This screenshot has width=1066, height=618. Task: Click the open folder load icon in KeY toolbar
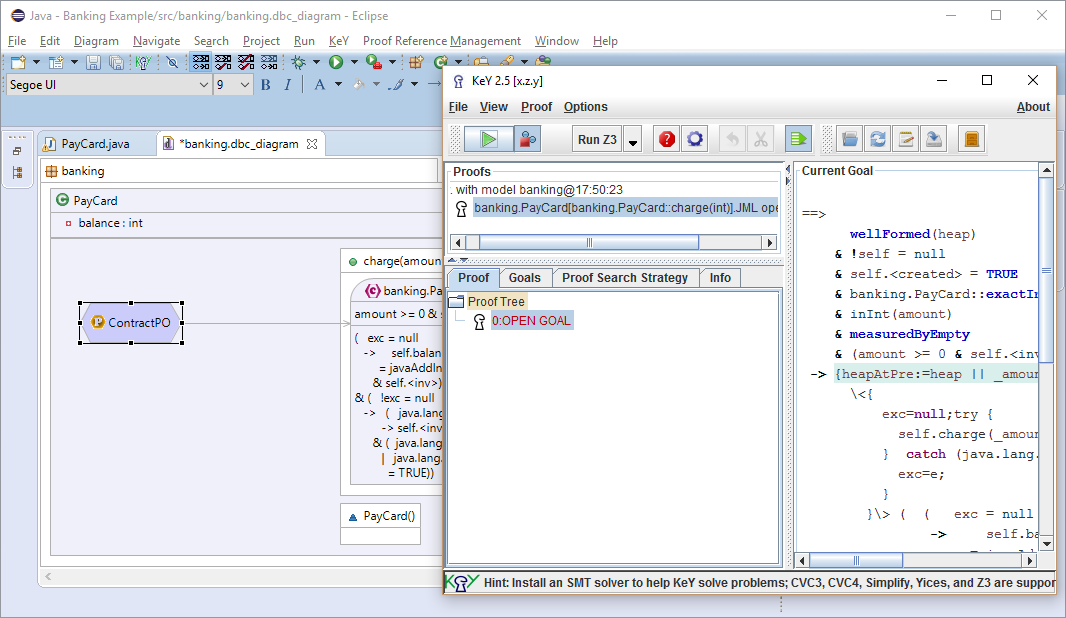[x=849, y=139]
